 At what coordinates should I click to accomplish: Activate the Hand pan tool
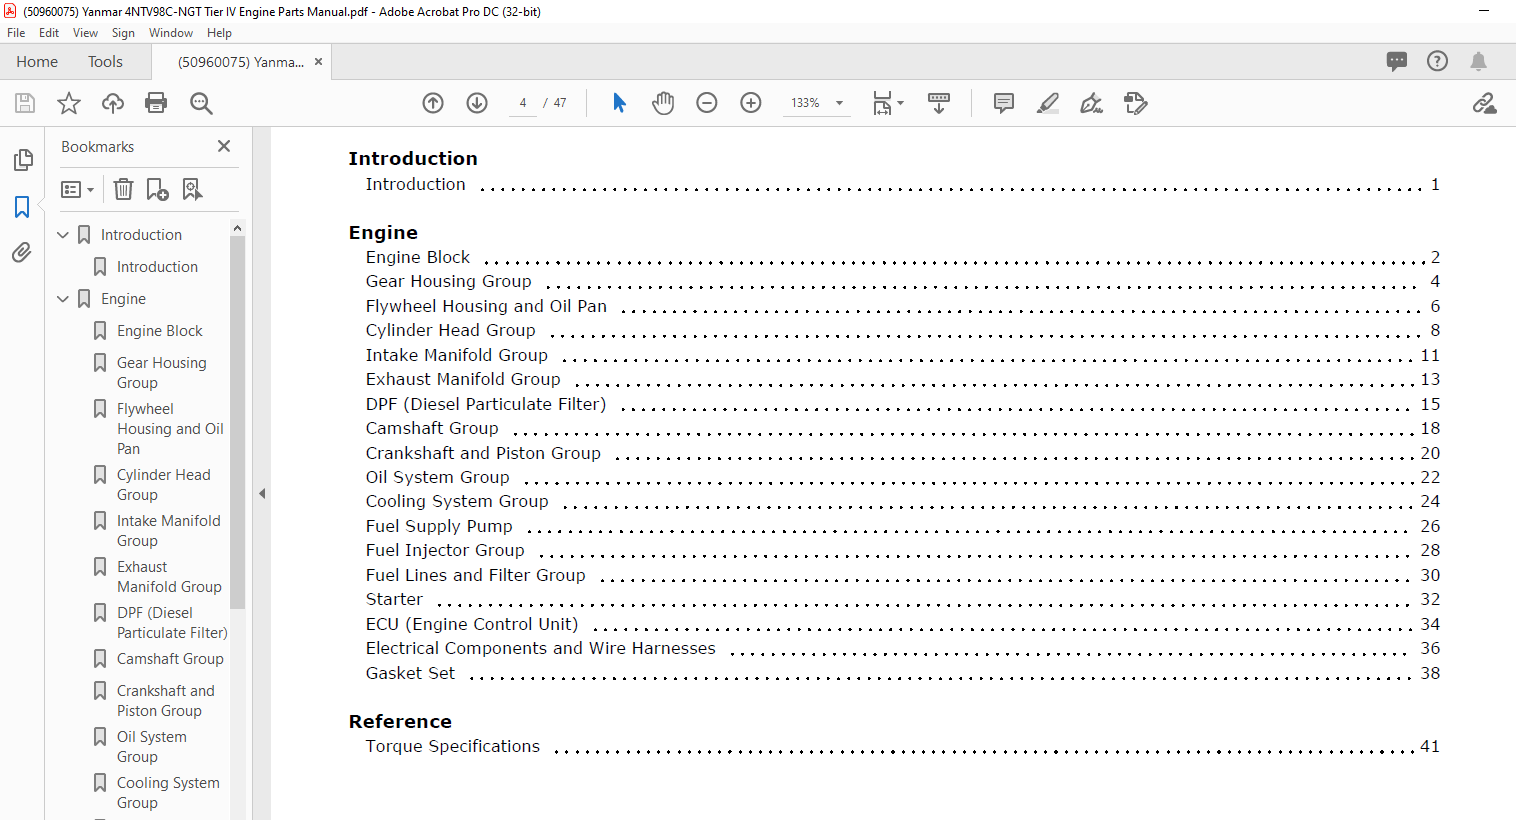click(663, 103)
